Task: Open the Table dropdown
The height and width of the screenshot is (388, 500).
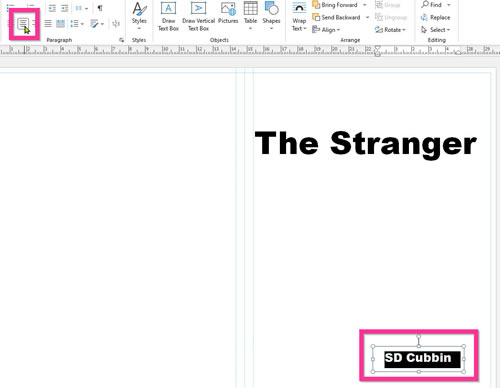Action: point(250,16)
